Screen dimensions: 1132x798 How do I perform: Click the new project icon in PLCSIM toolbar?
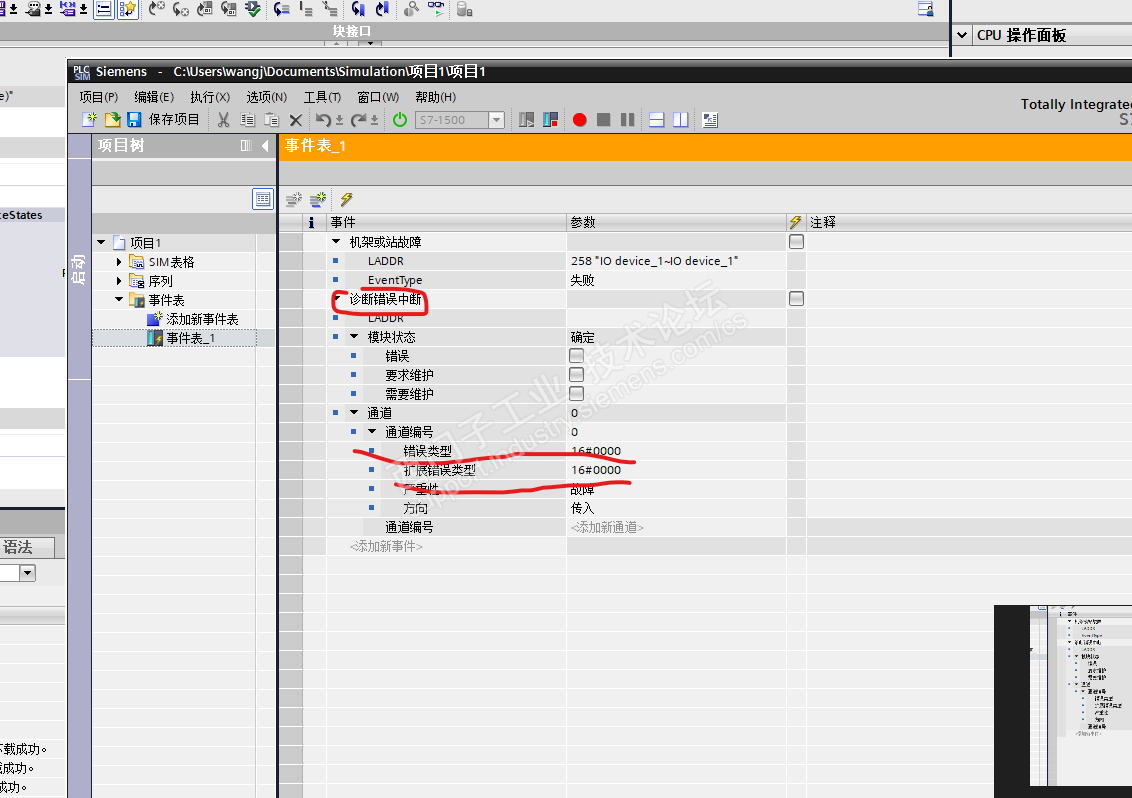click(x=89, y=120)
